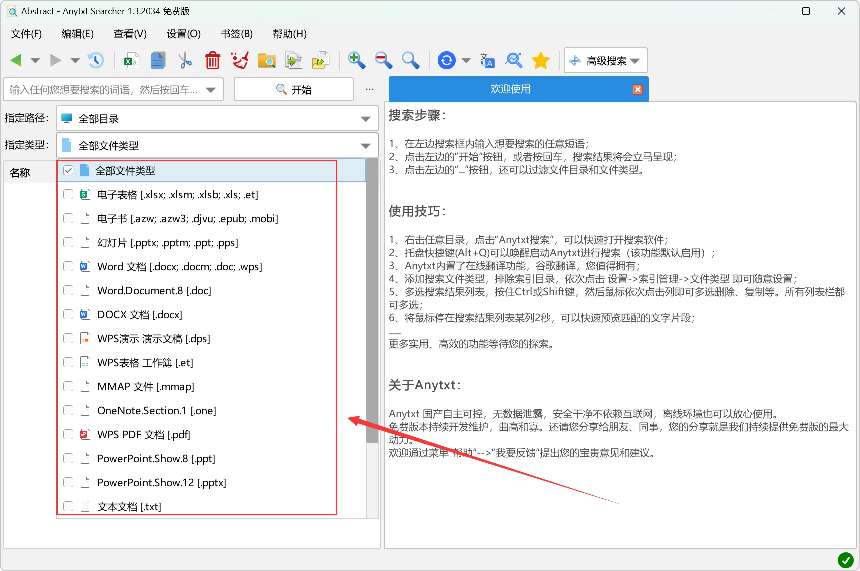Check the OneNote.Section.1 [.one] checkbox
Image resolution: width=860 pixels, height=571 pixels.
click(x=67, y=410)
